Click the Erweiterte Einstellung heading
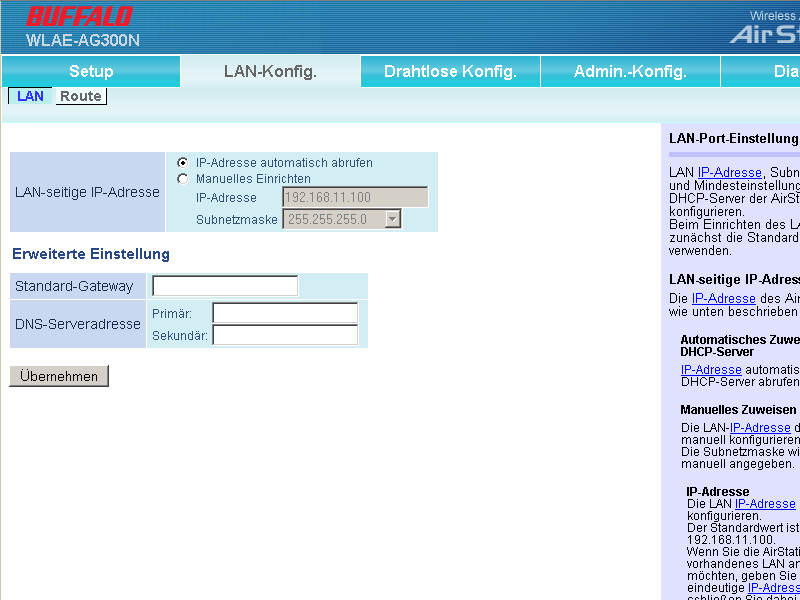 (x=91, y=254)
